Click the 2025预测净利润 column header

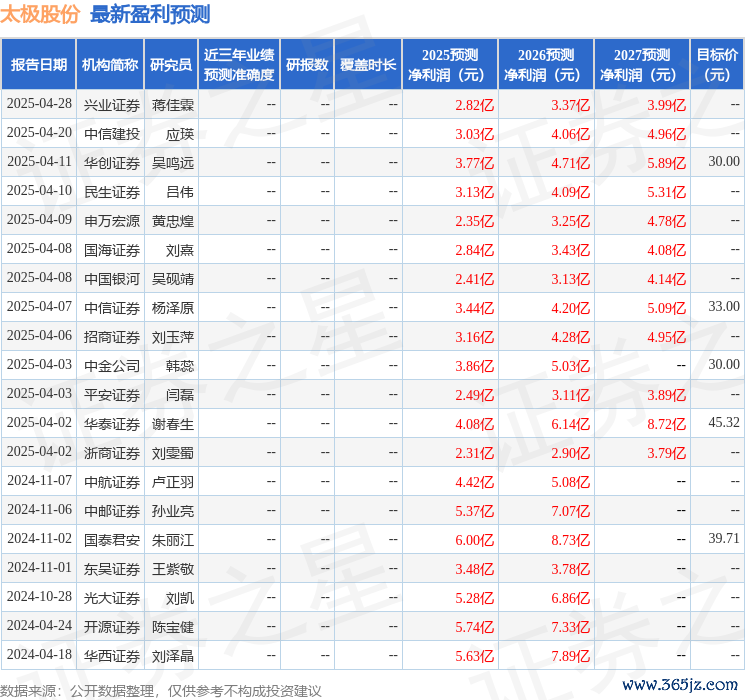(450, 64)
